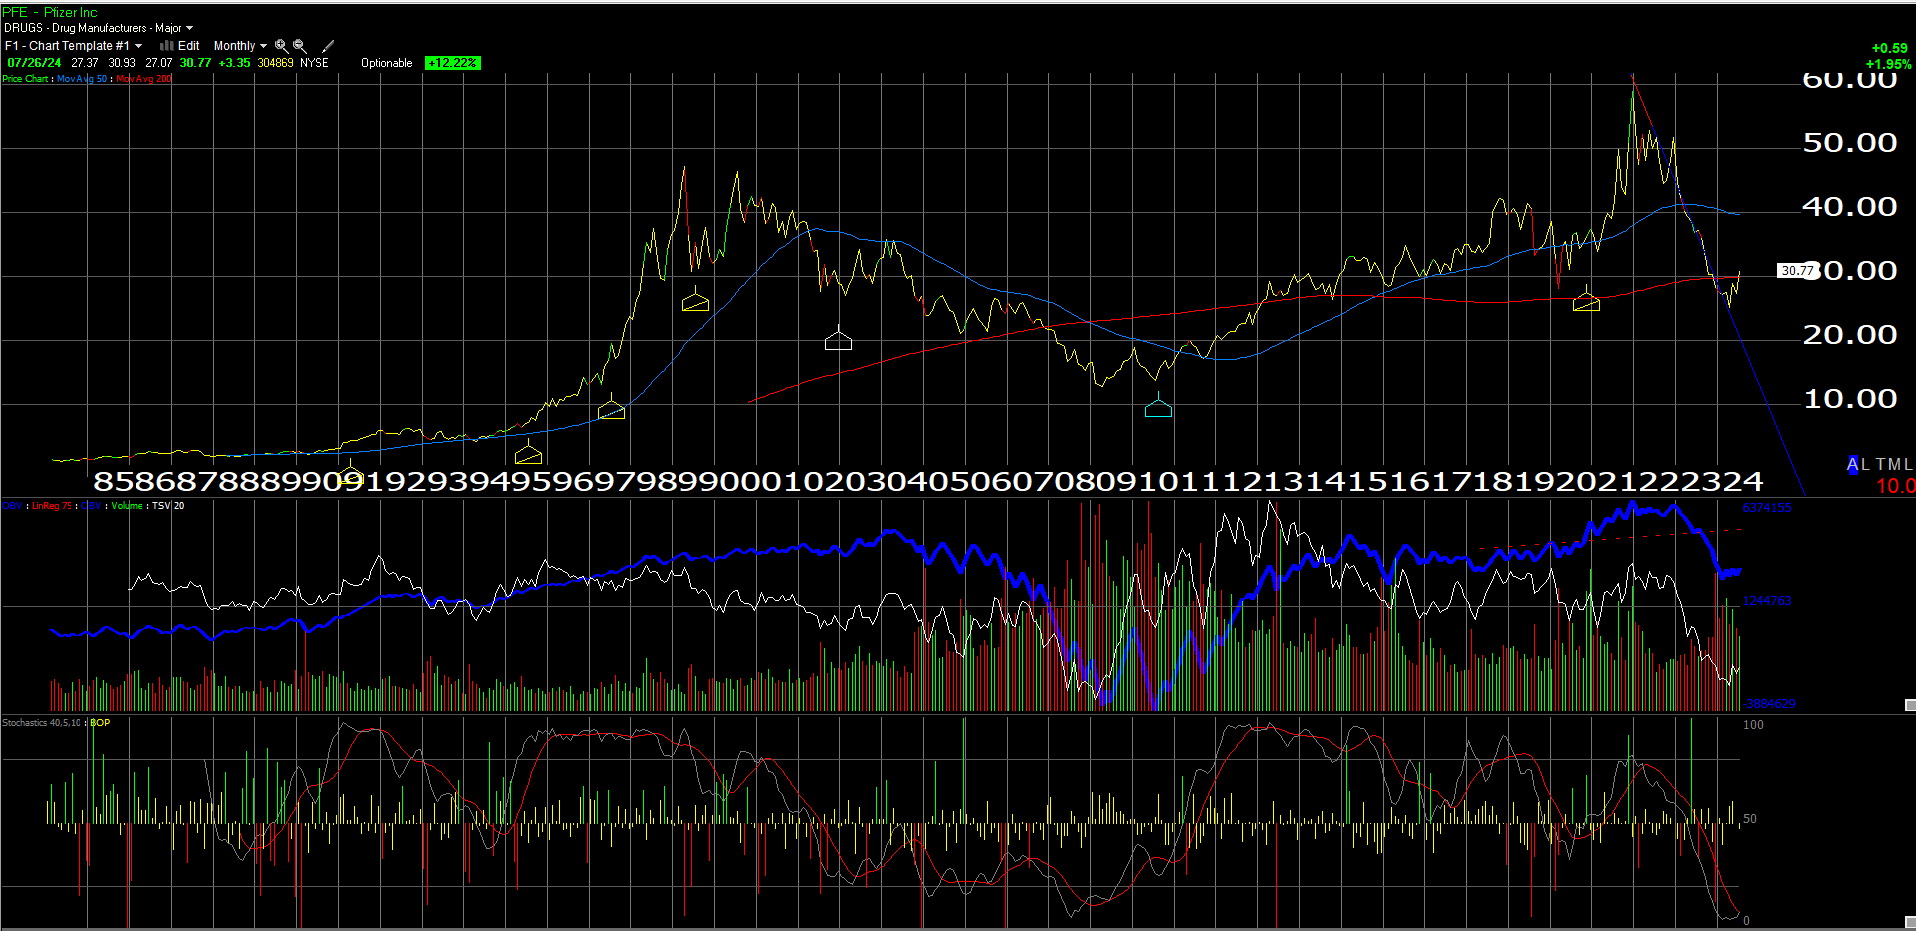The height and width of the screenshot is (931, 1916).
Task: Click the Optionable label
Action: [x=386, y=63]
